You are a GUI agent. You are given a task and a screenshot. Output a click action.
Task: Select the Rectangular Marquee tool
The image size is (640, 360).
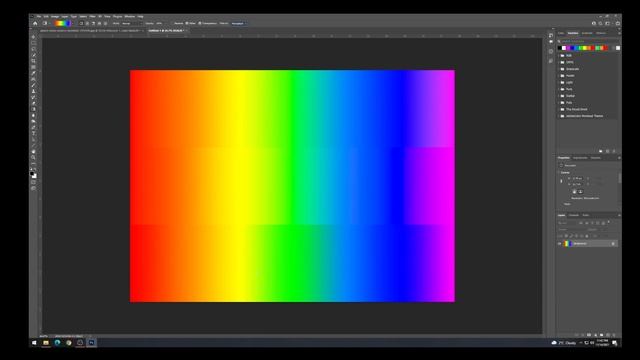click(x=33, y=43)
